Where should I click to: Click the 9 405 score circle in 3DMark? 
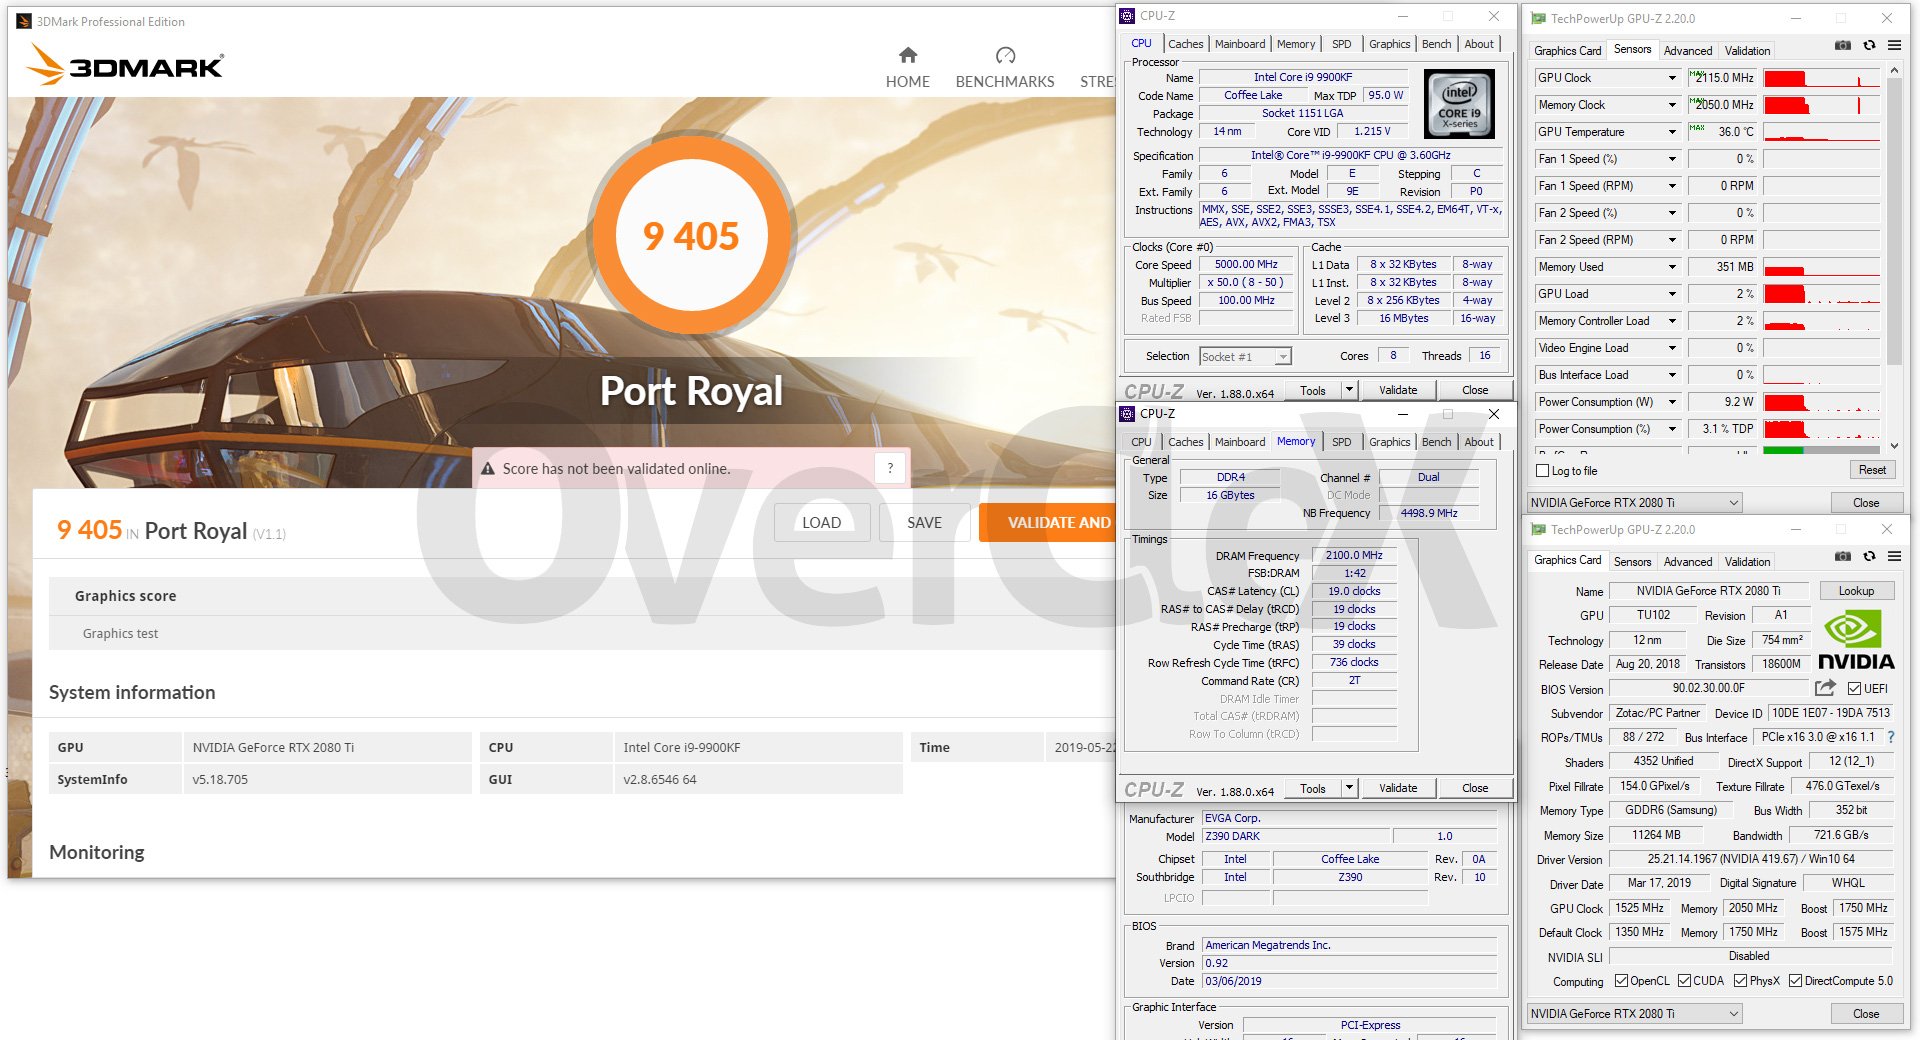click(x=691, y=236)
